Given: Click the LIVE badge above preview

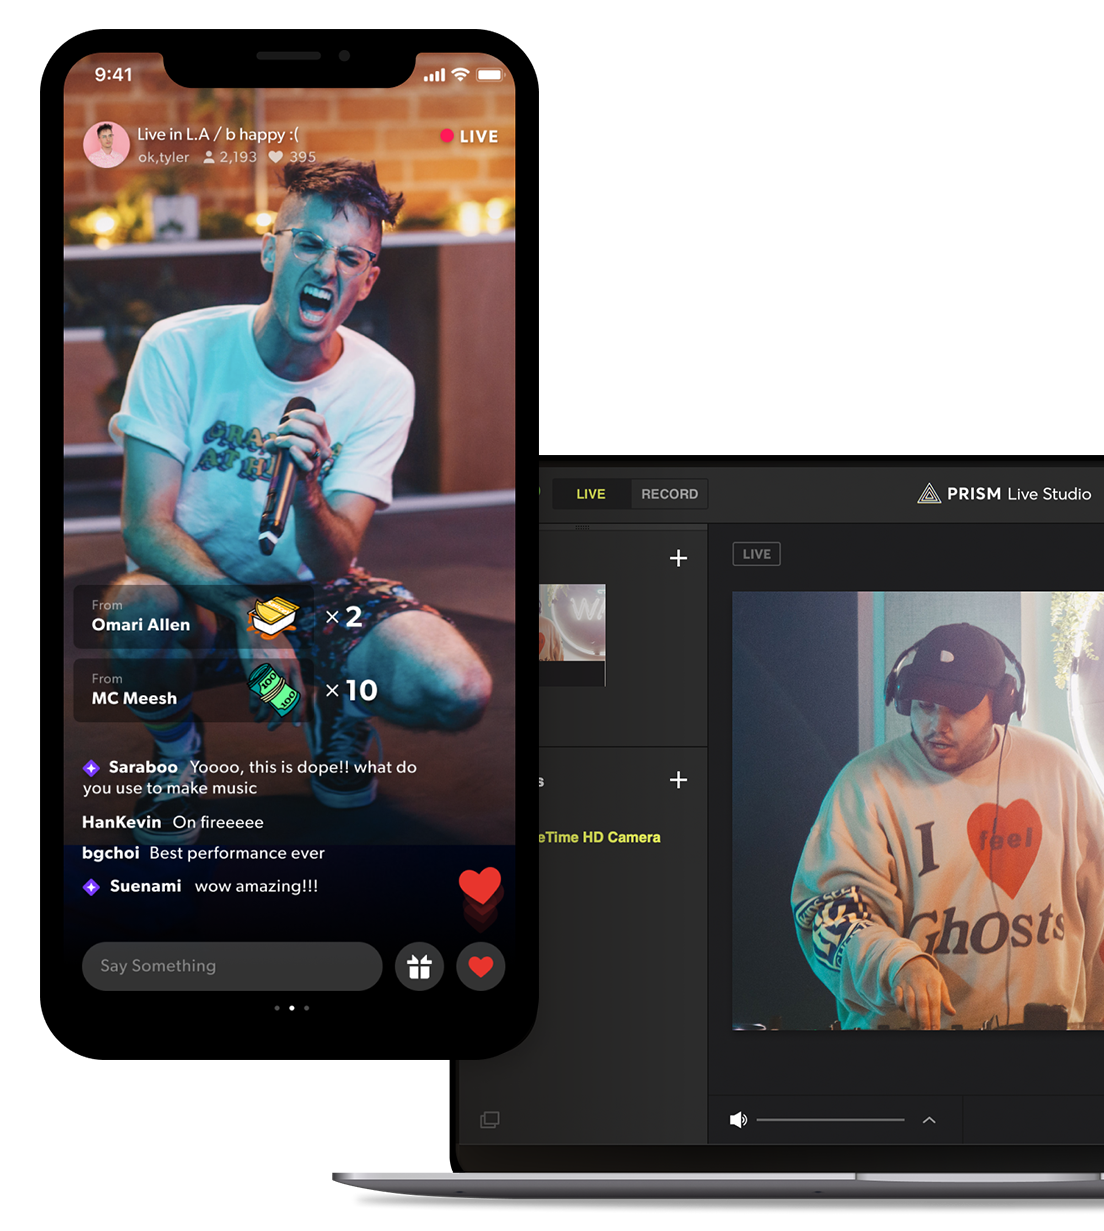Looking at the screenshot, I should coord(757,554).
